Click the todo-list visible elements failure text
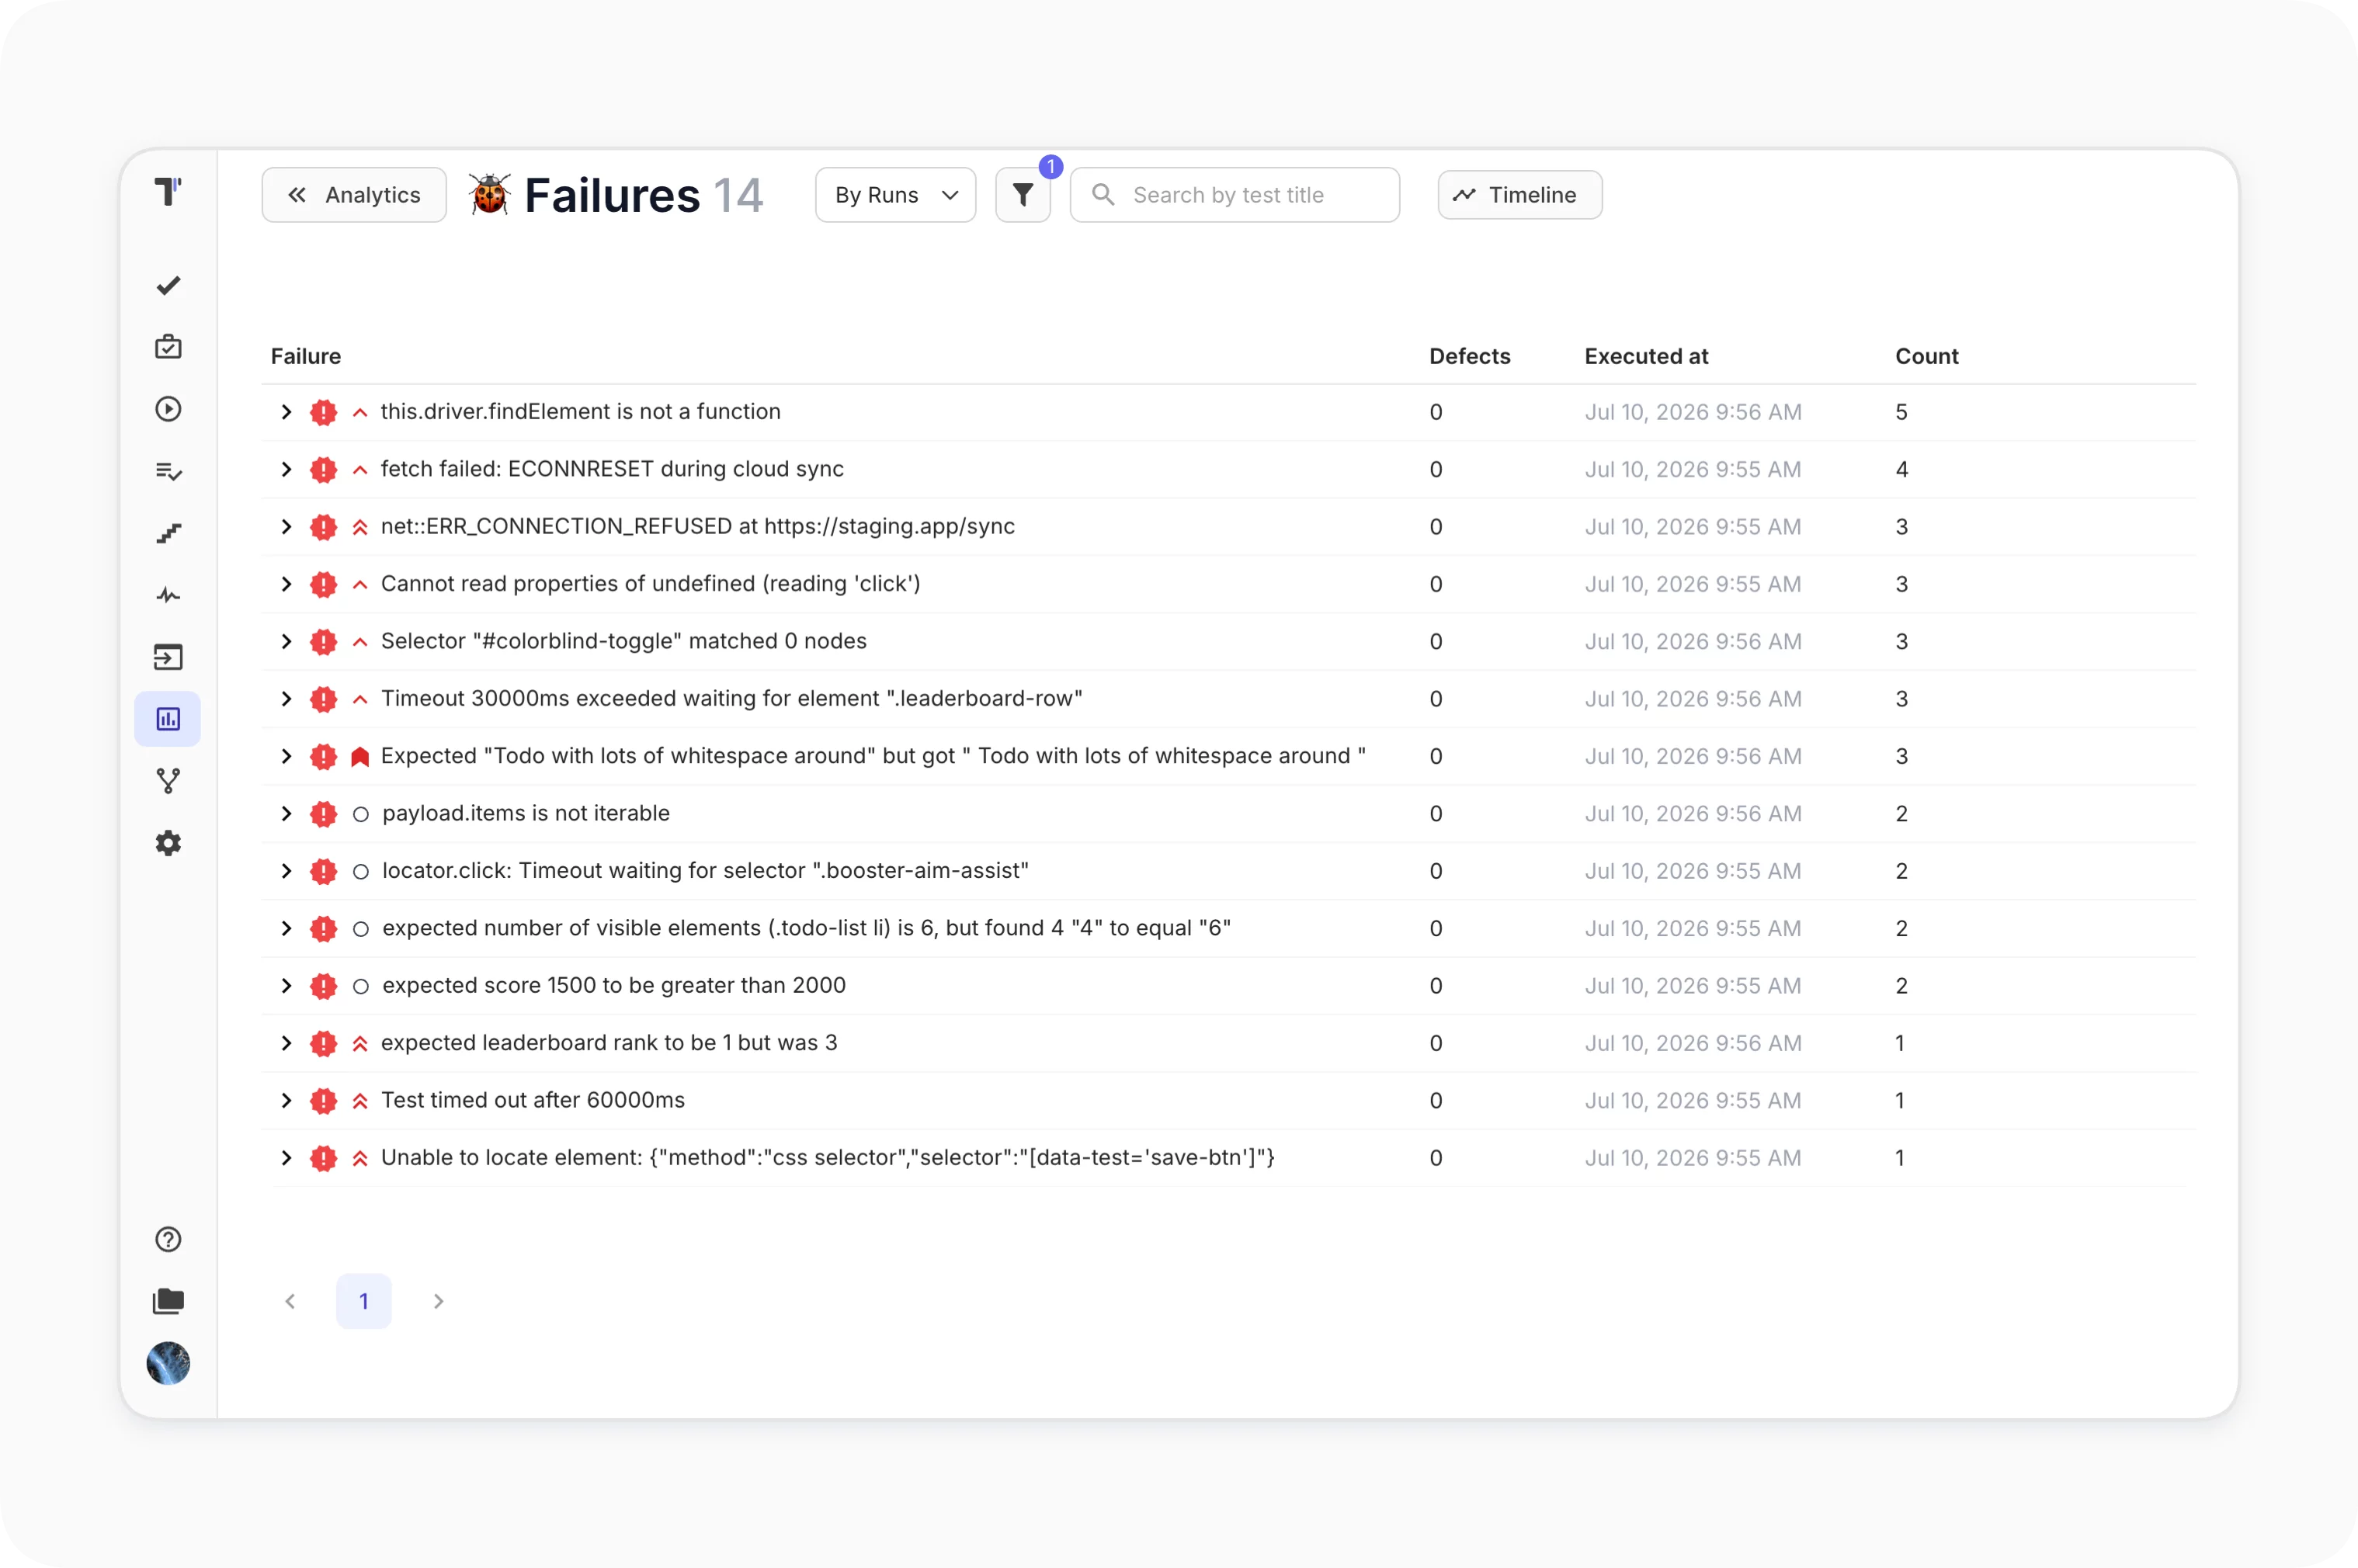 (x=806, y=928)
